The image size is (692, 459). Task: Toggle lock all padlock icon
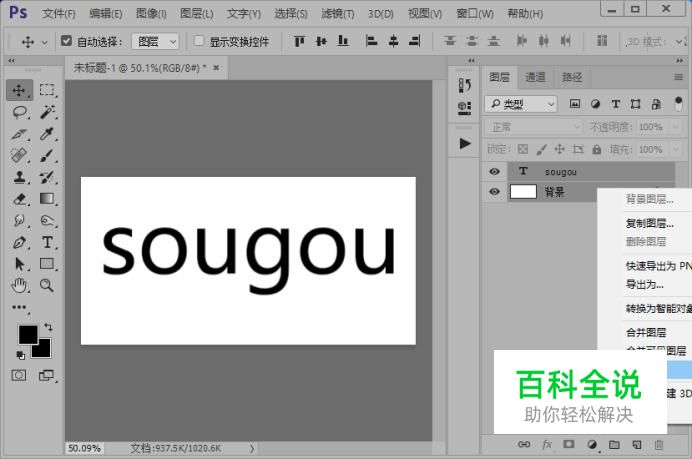click(597, 149)
